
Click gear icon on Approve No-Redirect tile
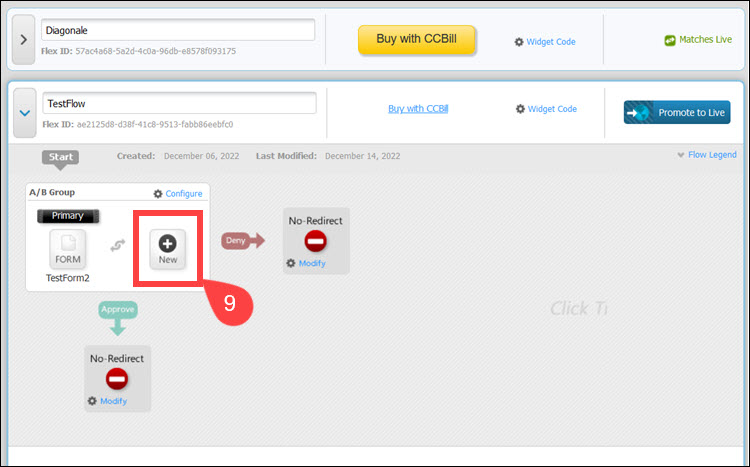pos(92,401)
